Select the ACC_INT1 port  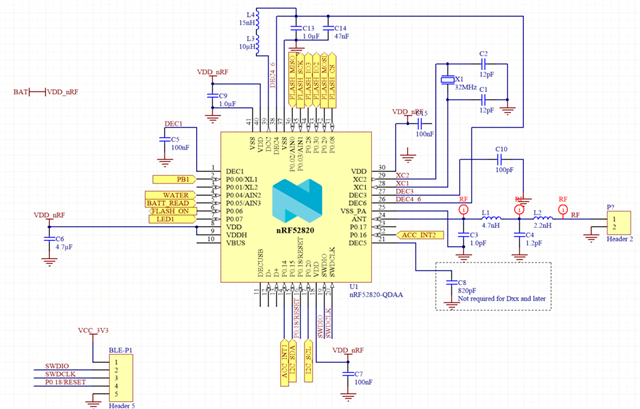(284, 362)
